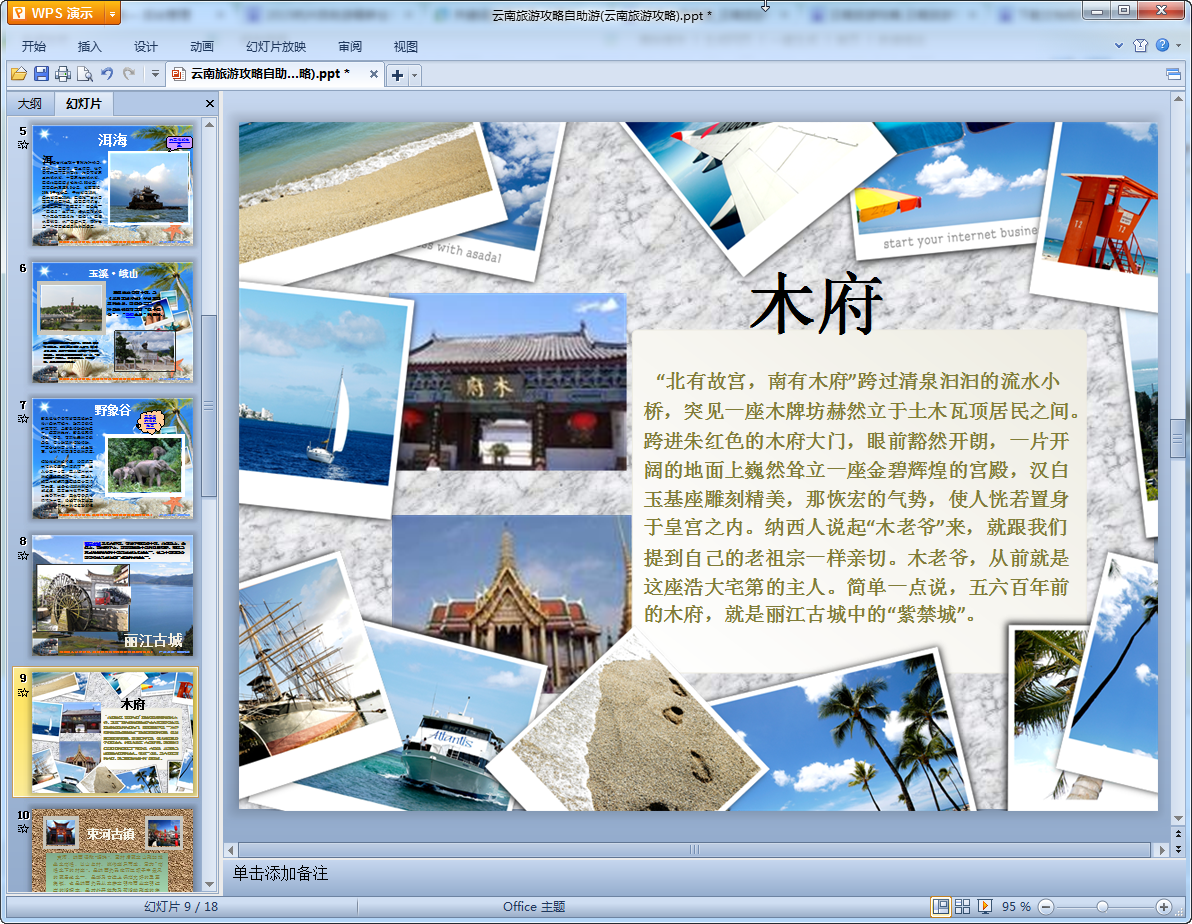The image size is (1192, 924).
Task: Click 单击添加备注 notes field
Action: click(x=281, y=873)
